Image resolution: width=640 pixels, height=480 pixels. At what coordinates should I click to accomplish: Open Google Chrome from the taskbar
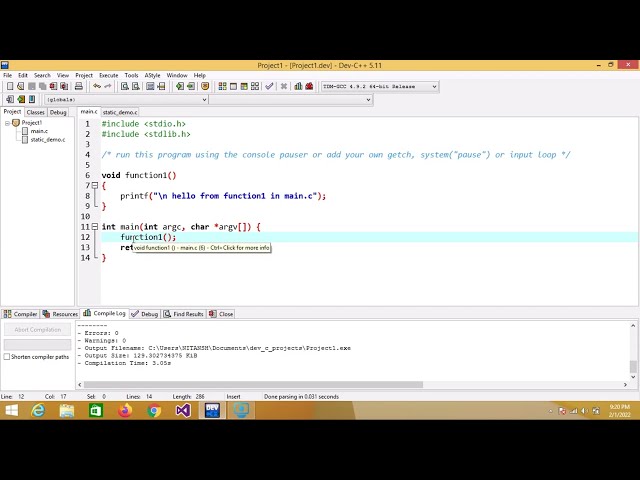(x=154, y=410)
